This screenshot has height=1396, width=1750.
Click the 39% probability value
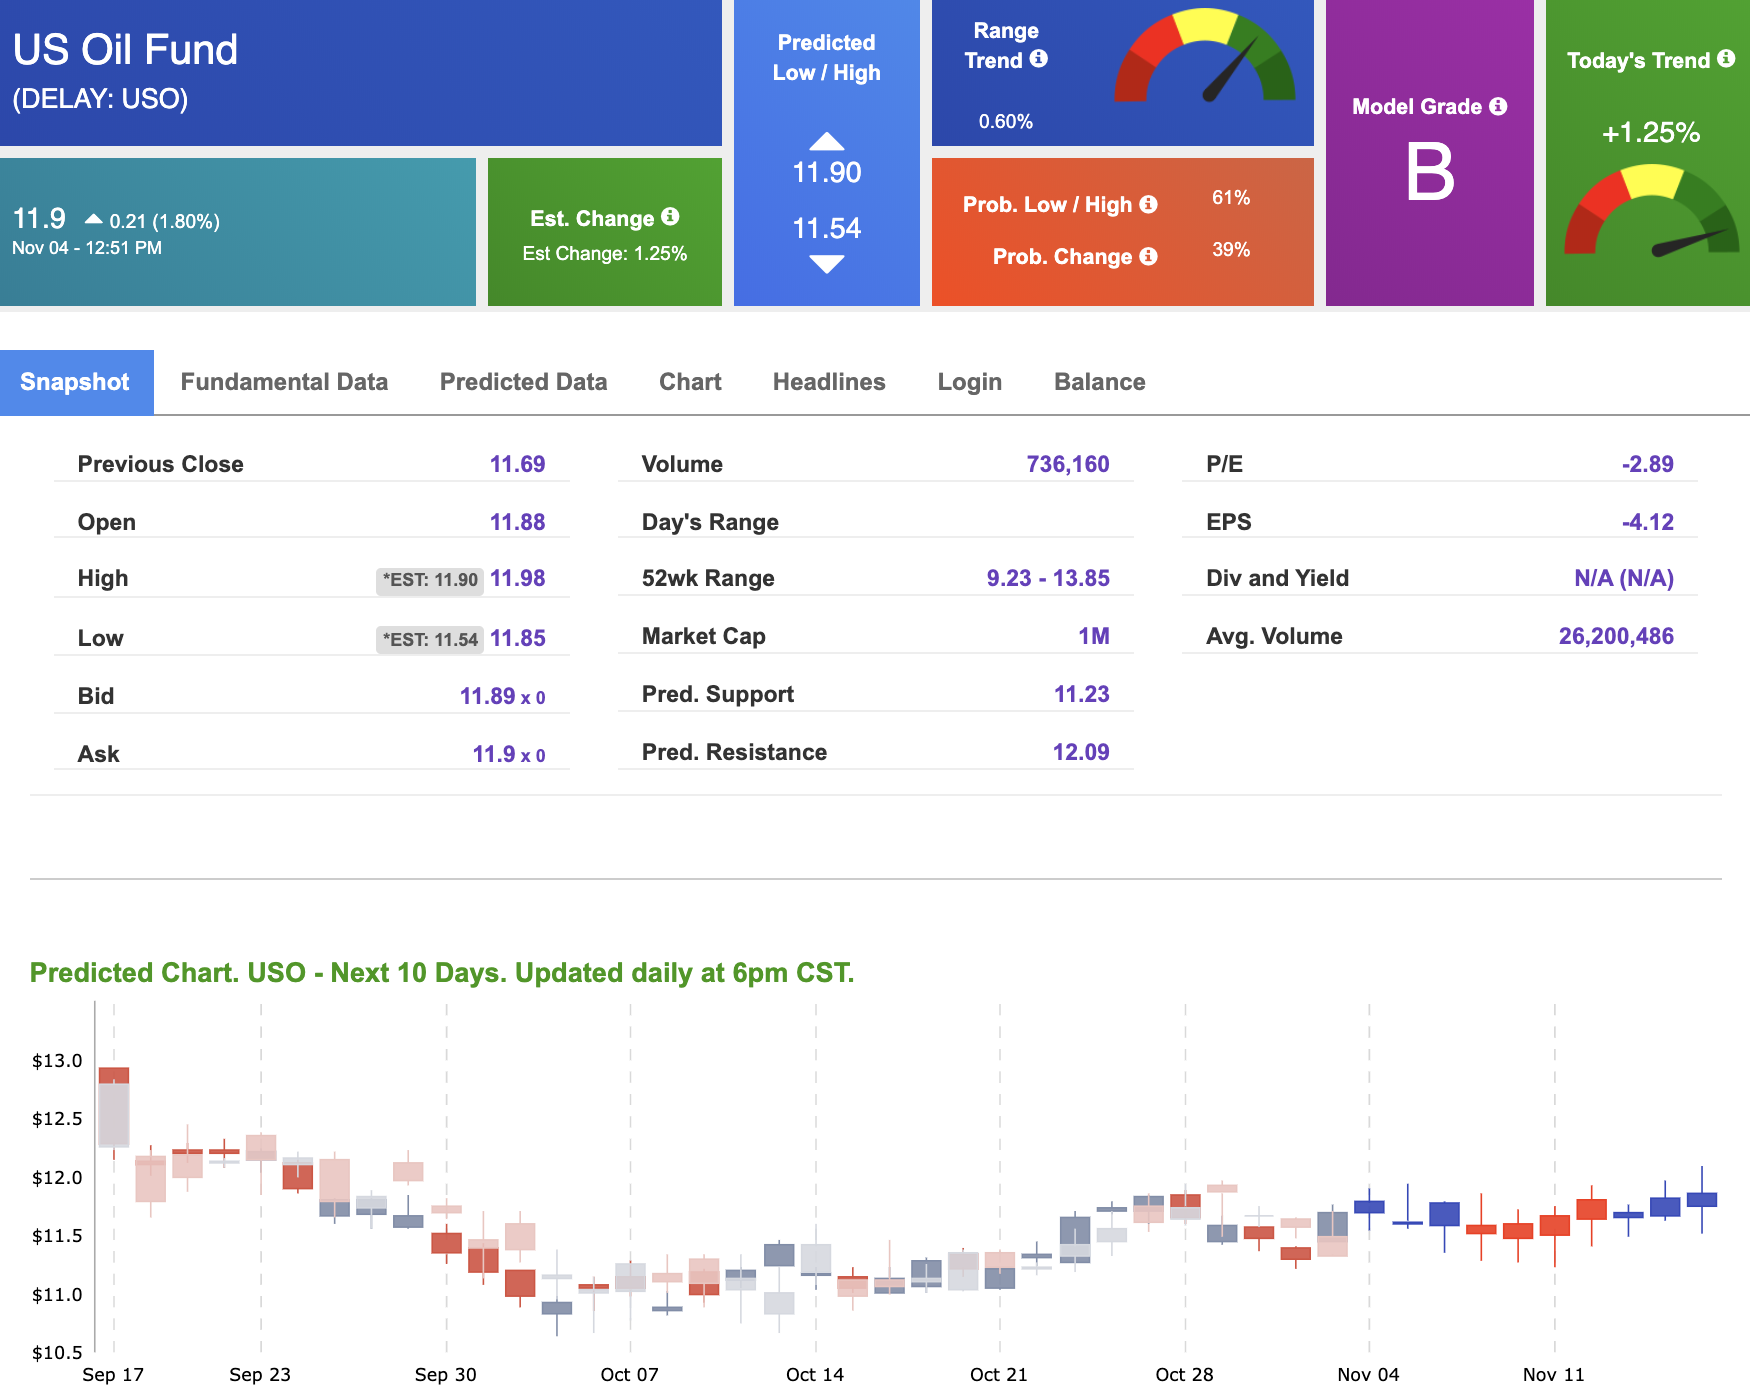tap(1231, 250)
